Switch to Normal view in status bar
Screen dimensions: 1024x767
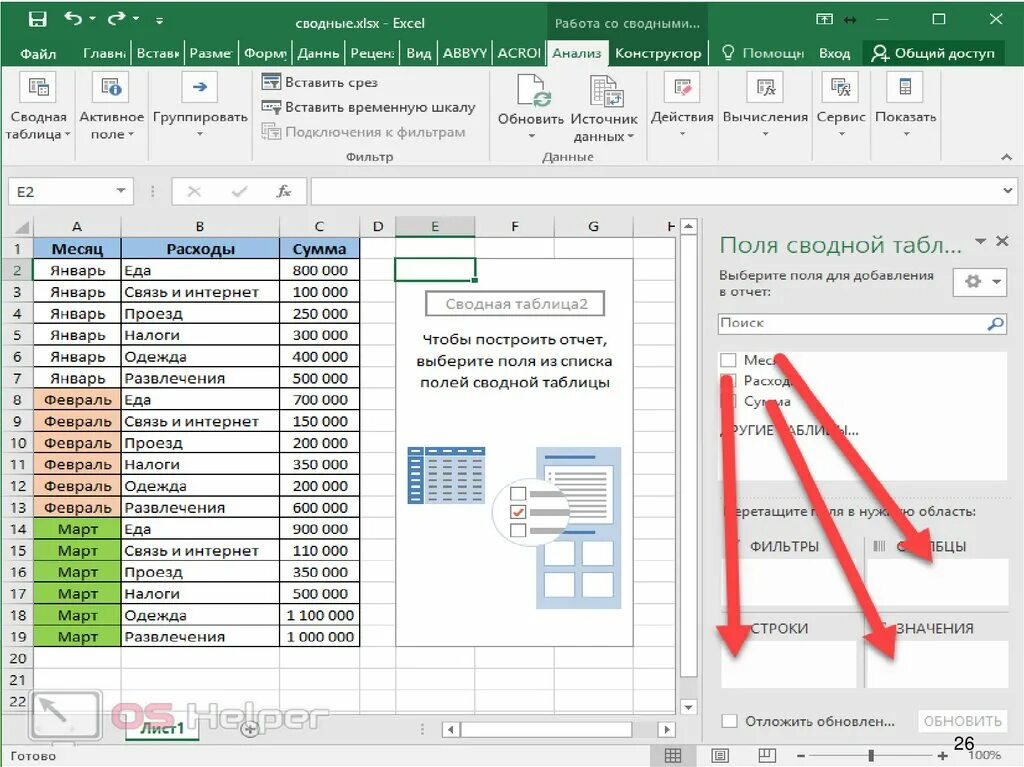(x=673, y=755)
